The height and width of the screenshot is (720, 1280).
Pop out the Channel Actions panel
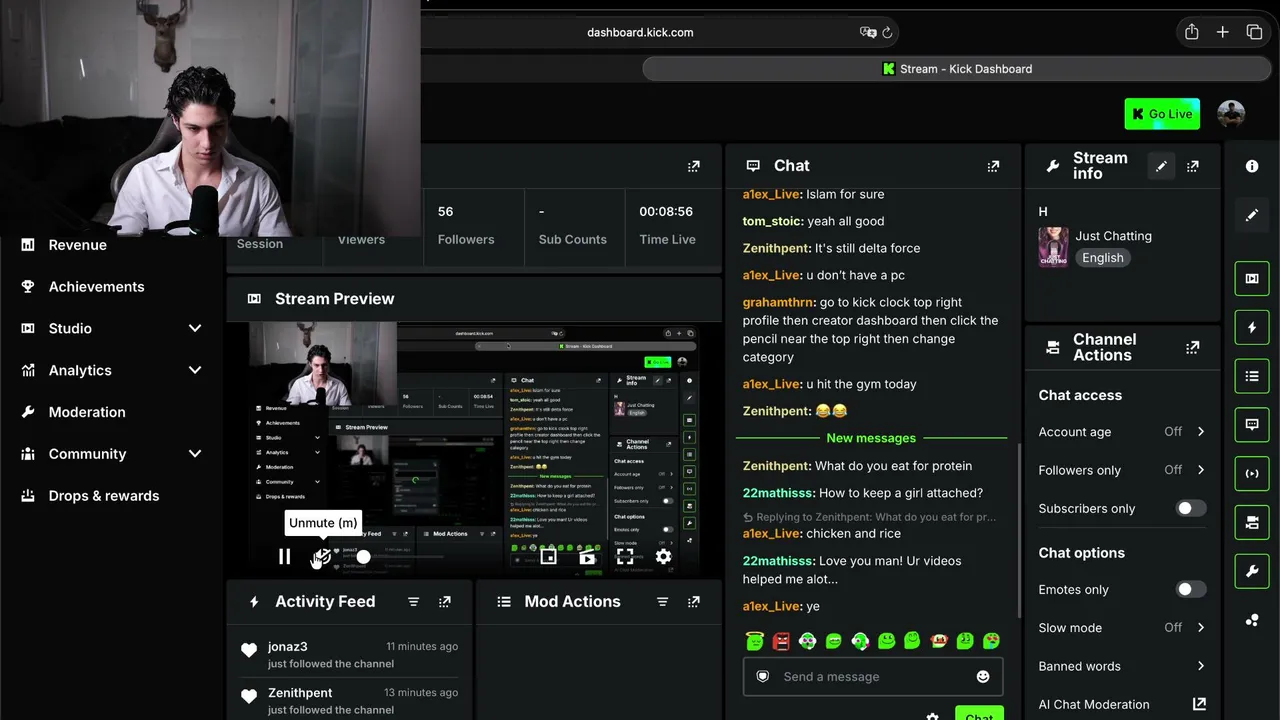(1192, 347)
